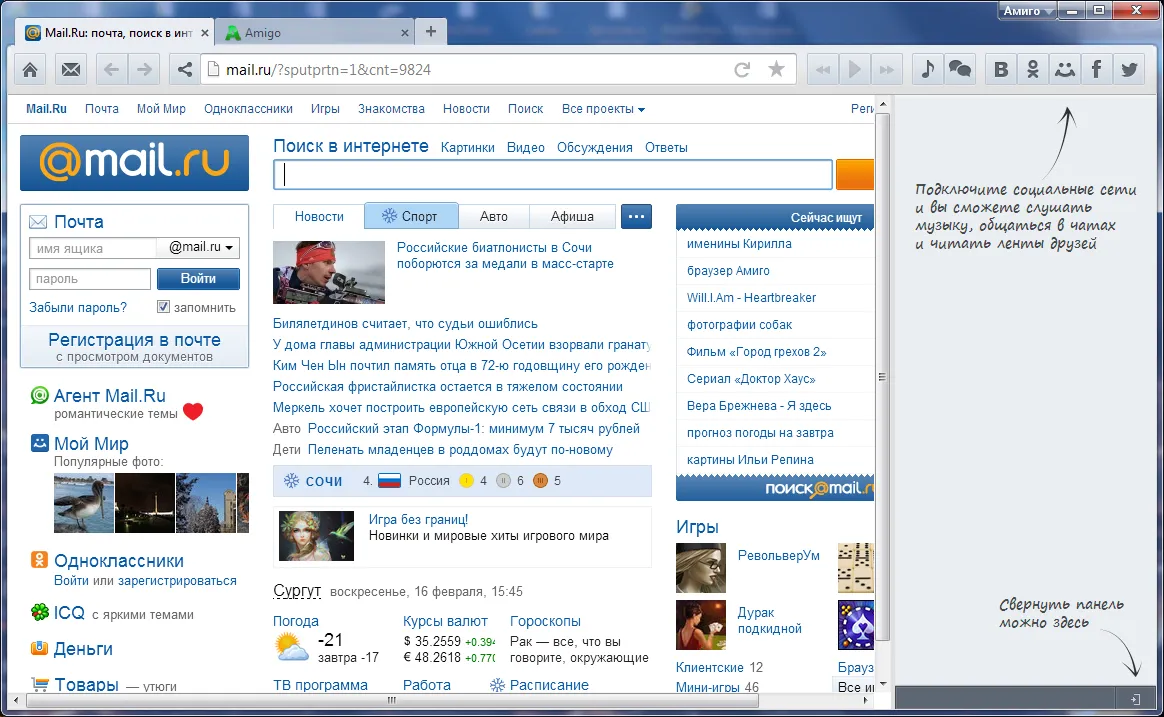Open ICQ sidebar link
This screenshot has width=1164, height=717.
tap(69, 613)
